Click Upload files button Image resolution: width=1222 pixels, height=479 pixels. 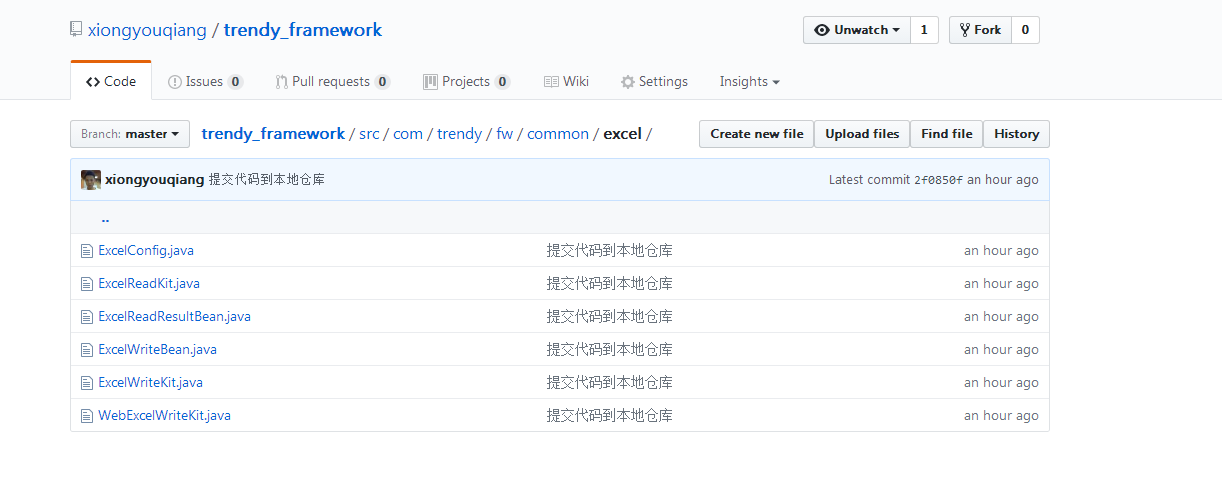(x=862, y=134)
